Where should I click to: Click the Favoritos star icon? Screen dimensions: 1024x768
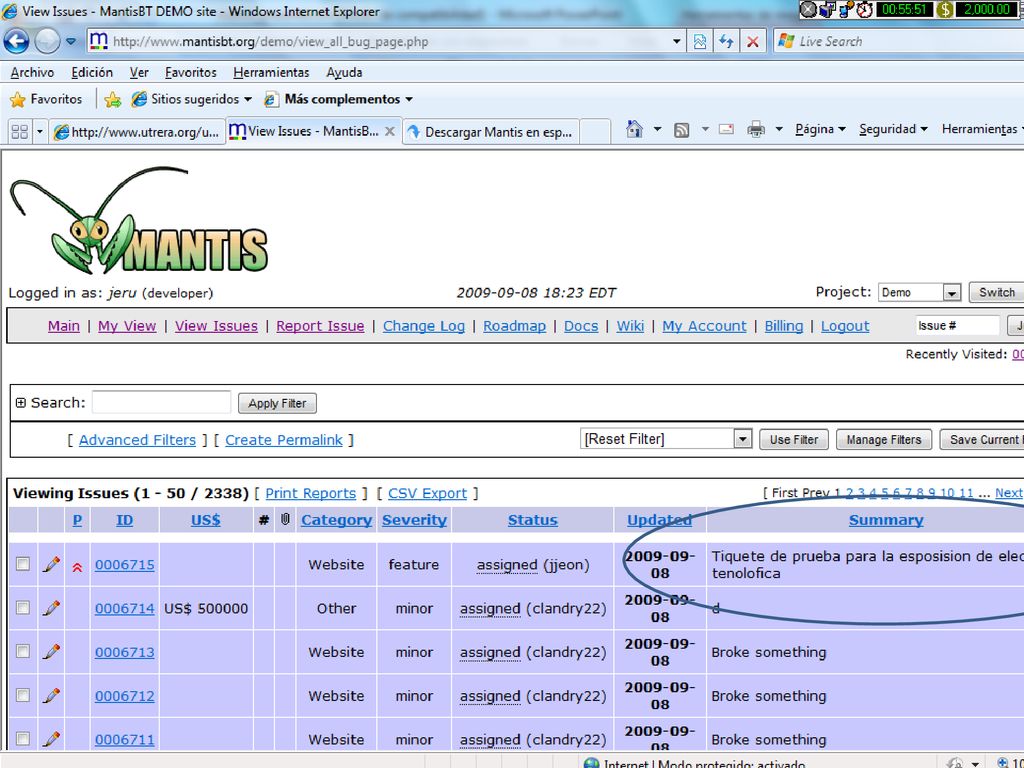coord(18,99)
